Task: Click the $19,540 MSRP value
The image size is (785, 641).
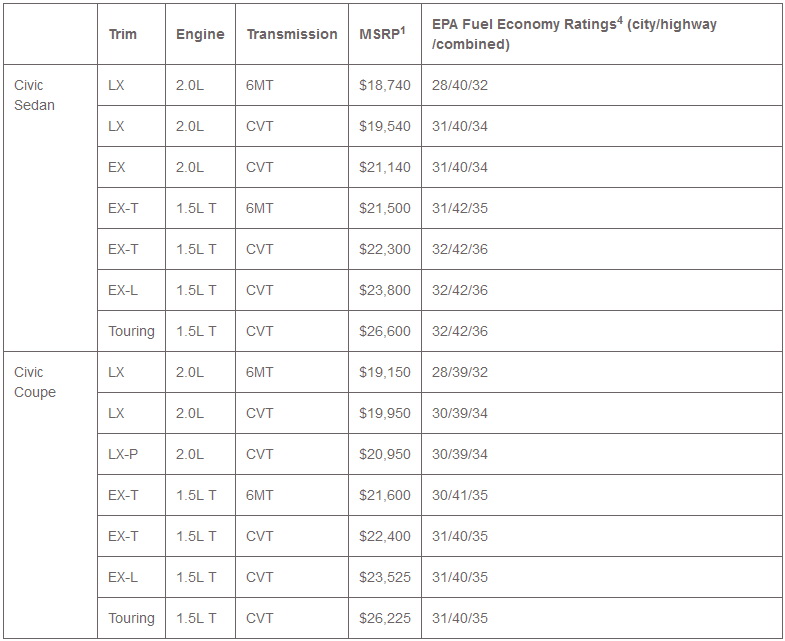Action: 385,127
